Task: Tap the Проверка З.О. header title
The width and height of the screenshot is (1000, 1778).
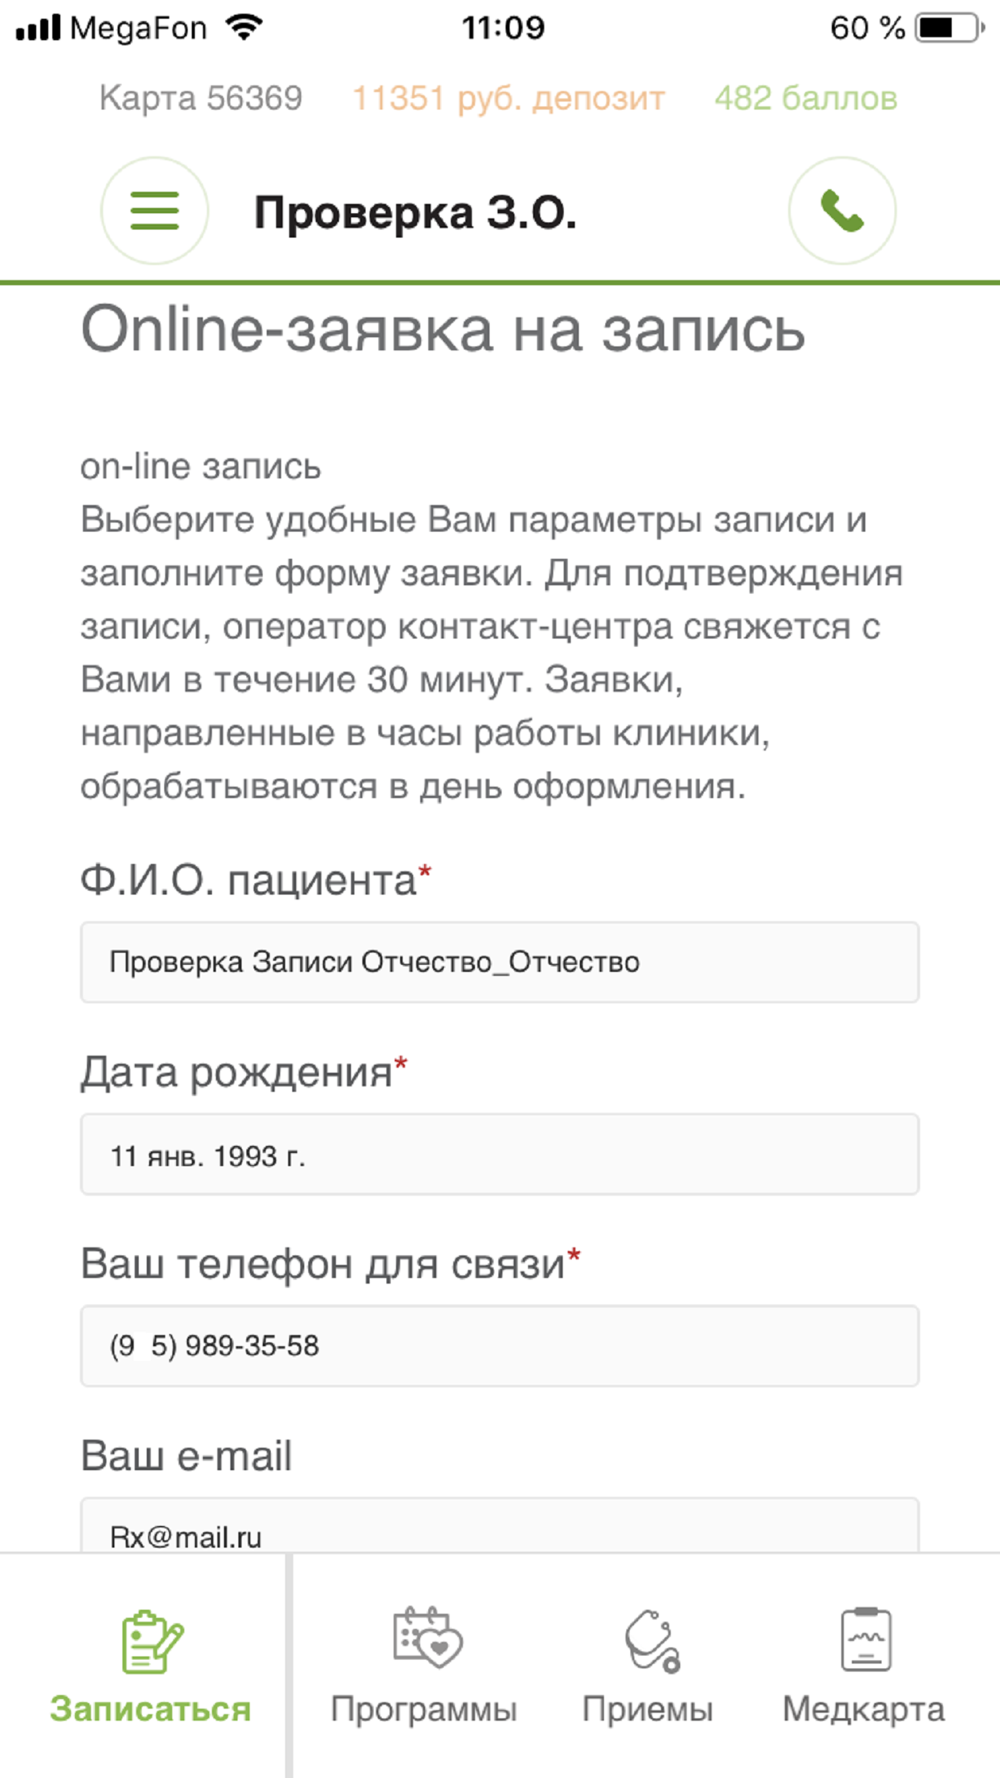Action: 415,212
